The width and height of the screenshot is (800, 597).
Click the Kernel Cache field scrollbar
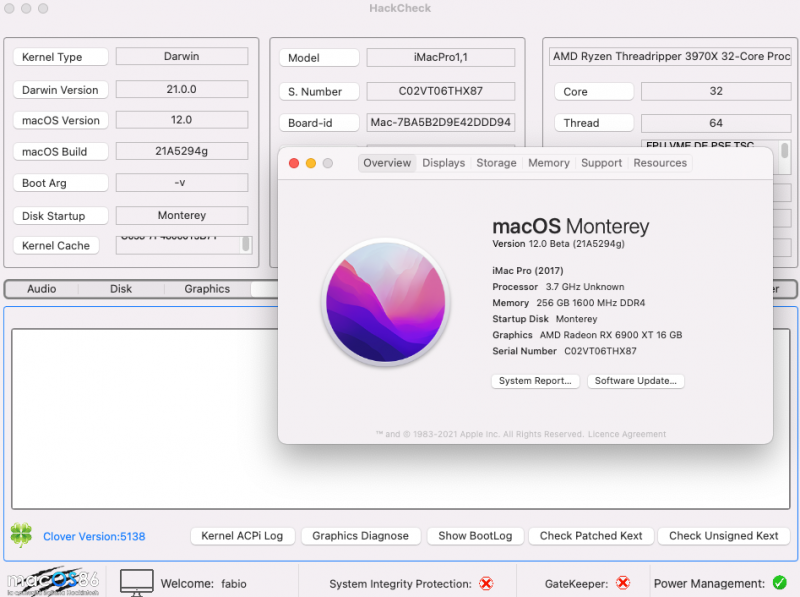tap(245, 244)
